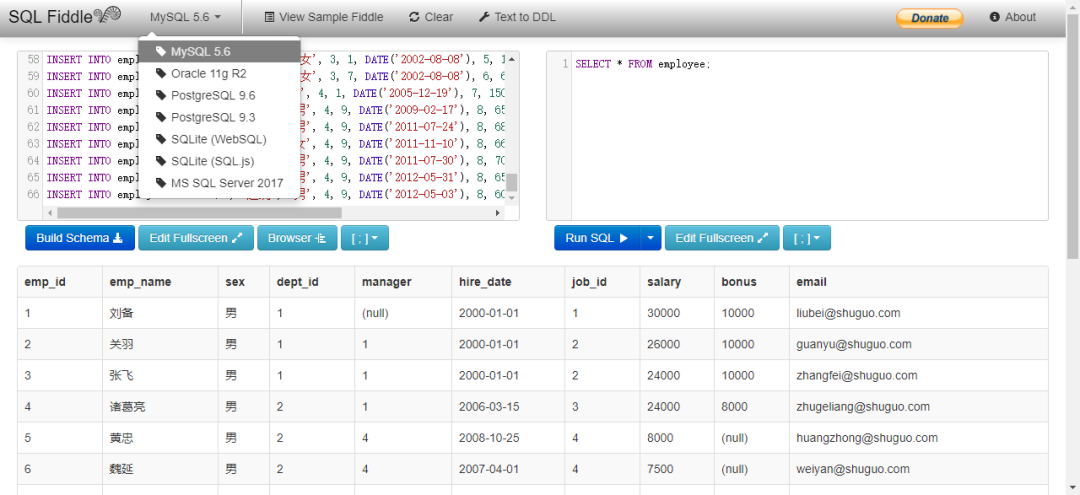Click the Run SQL button
Image resolution: width=1080 pixels, height=495 pixels.
(597, 238)
